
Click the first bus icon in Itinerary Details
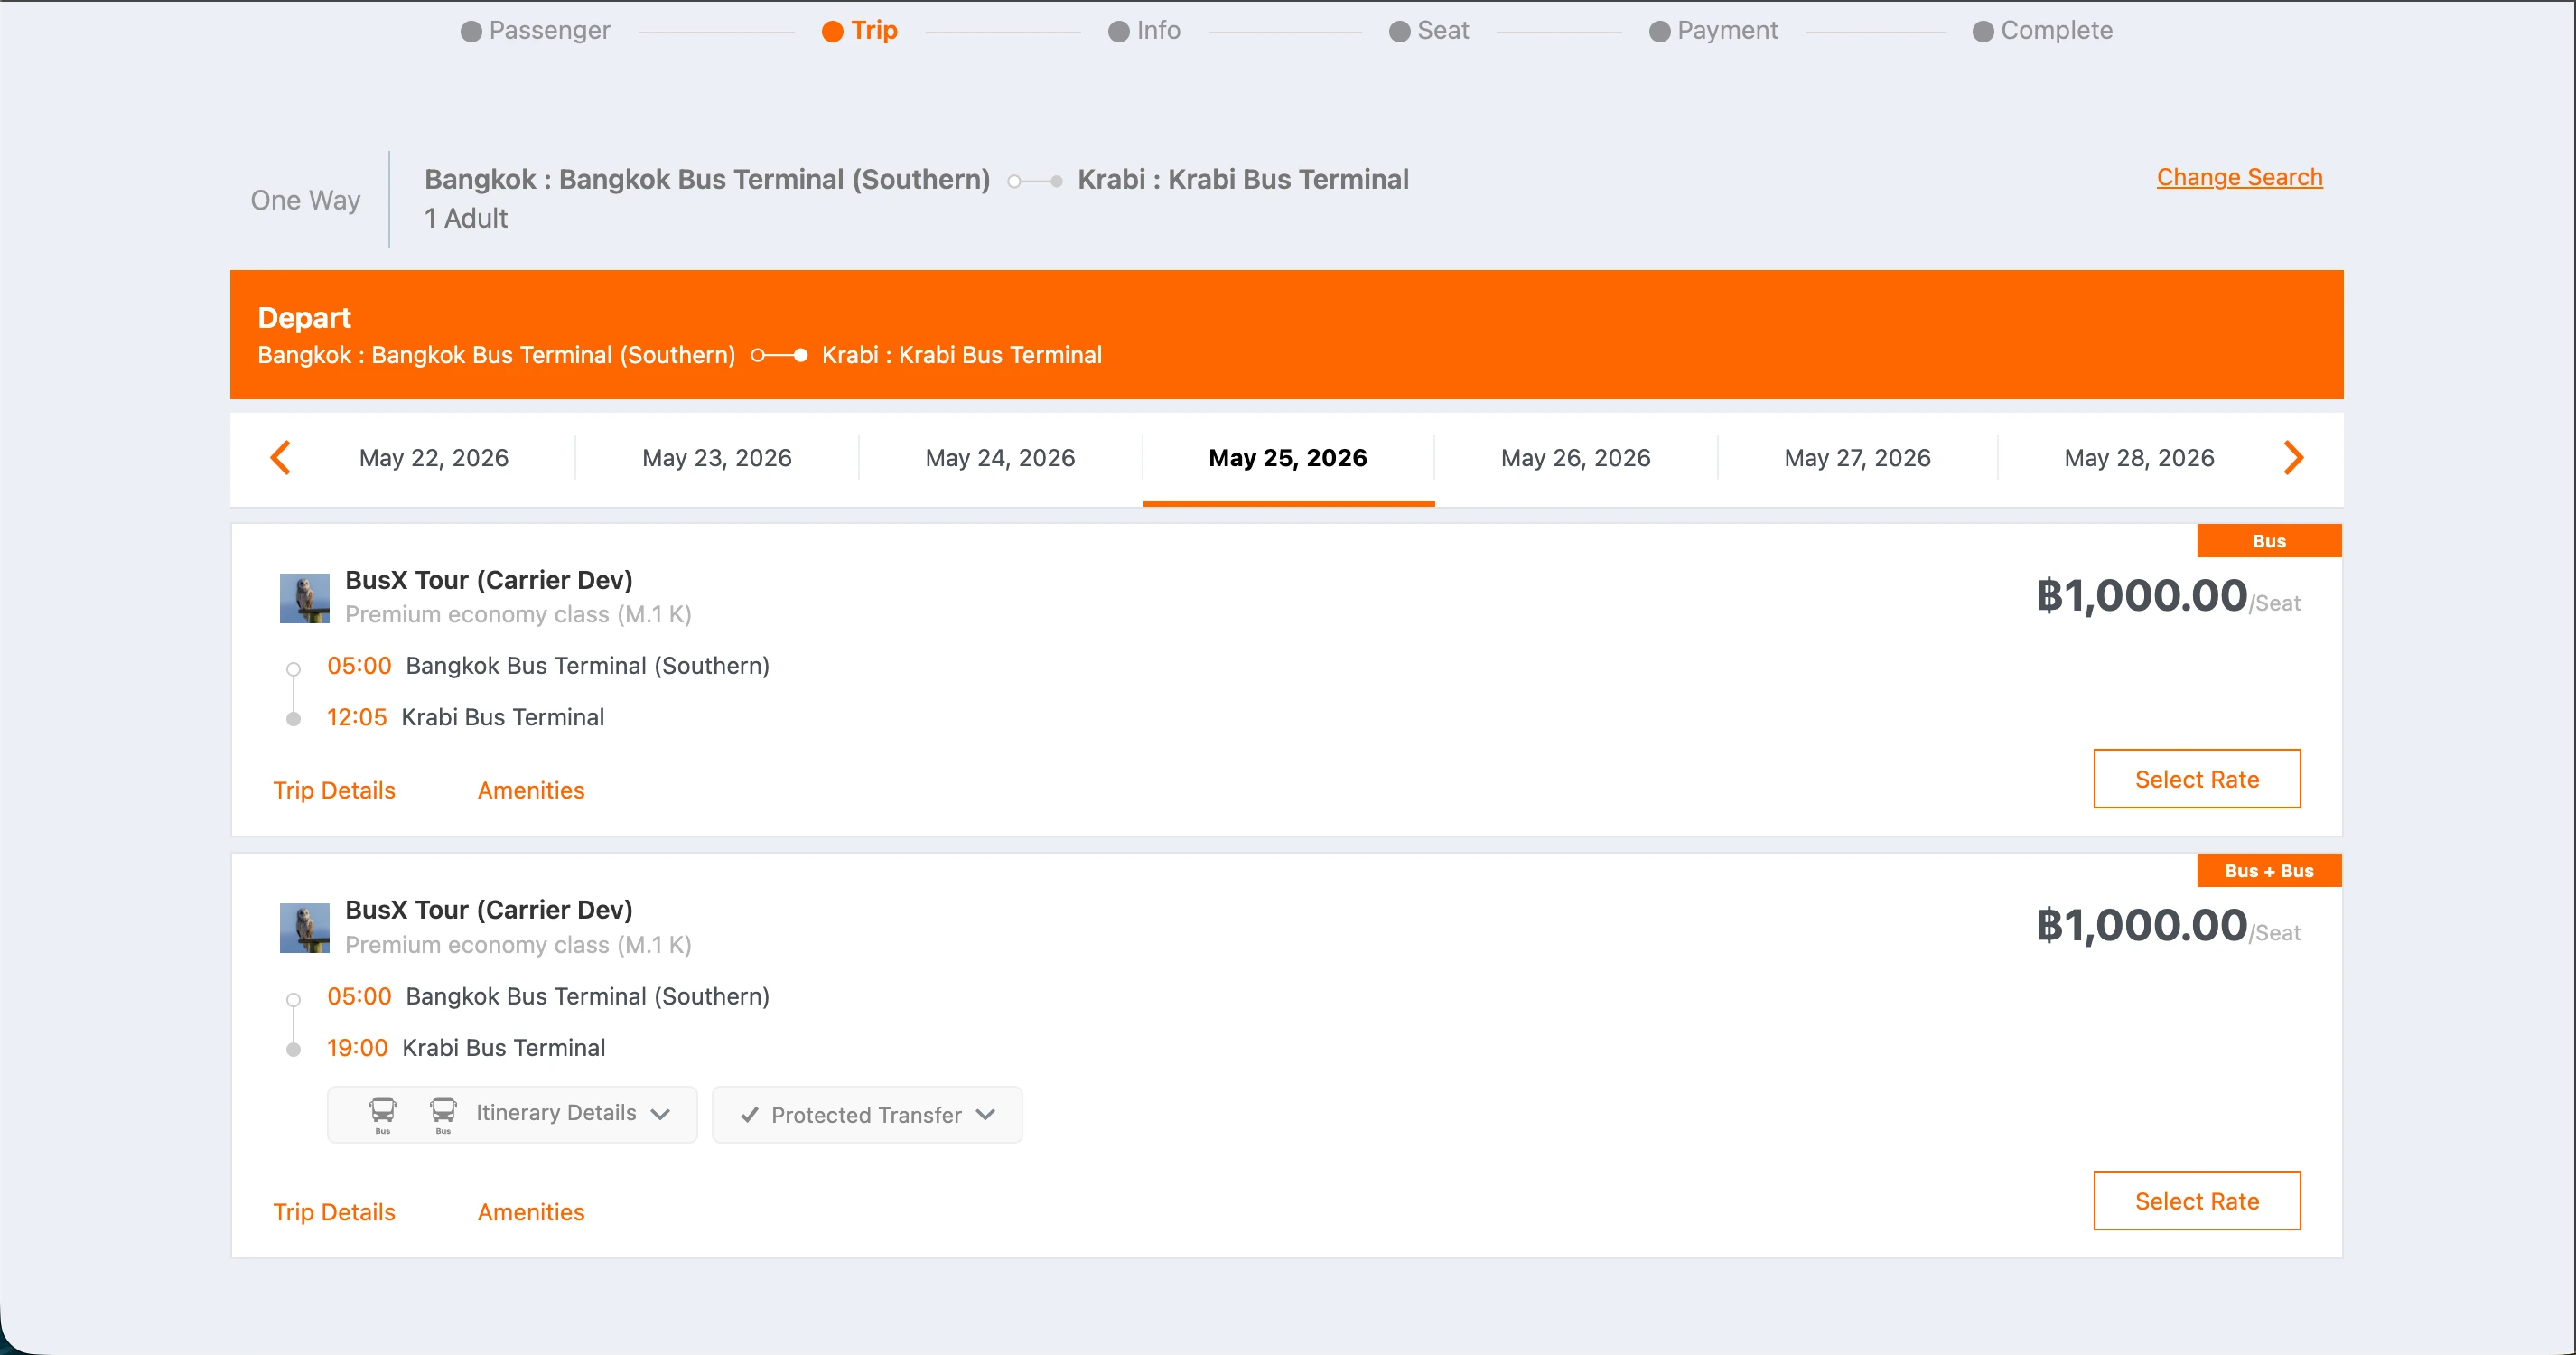[x=383, y=1114]
